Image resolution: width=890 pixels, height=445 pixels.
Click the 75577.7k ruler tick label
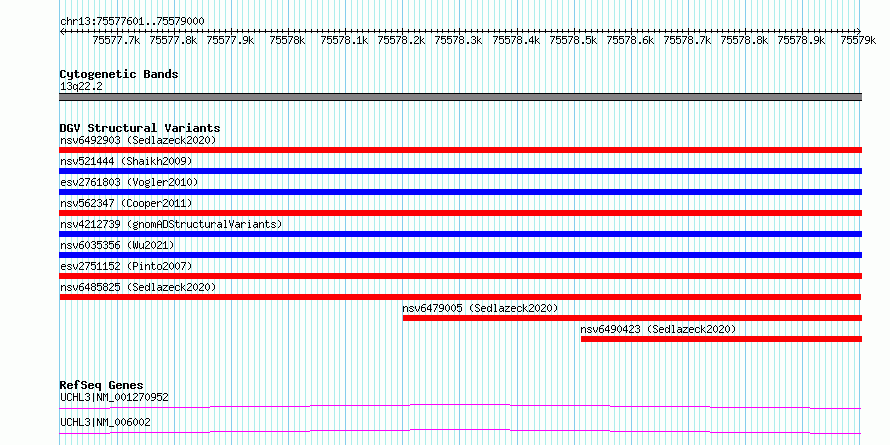(x=116, y=40)
